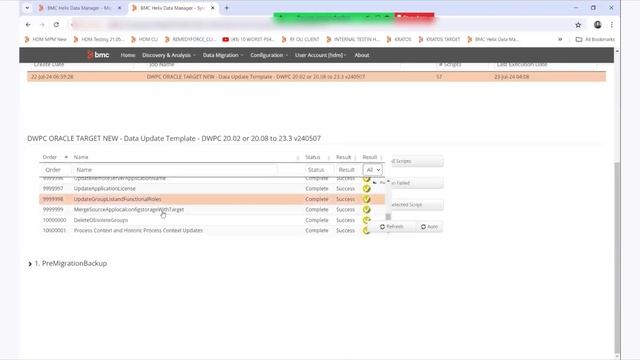Select the UpdateGroupListandFunctionalRoles script row
The height and width of the screenshot is (360, 640).
tap(212, 199)
